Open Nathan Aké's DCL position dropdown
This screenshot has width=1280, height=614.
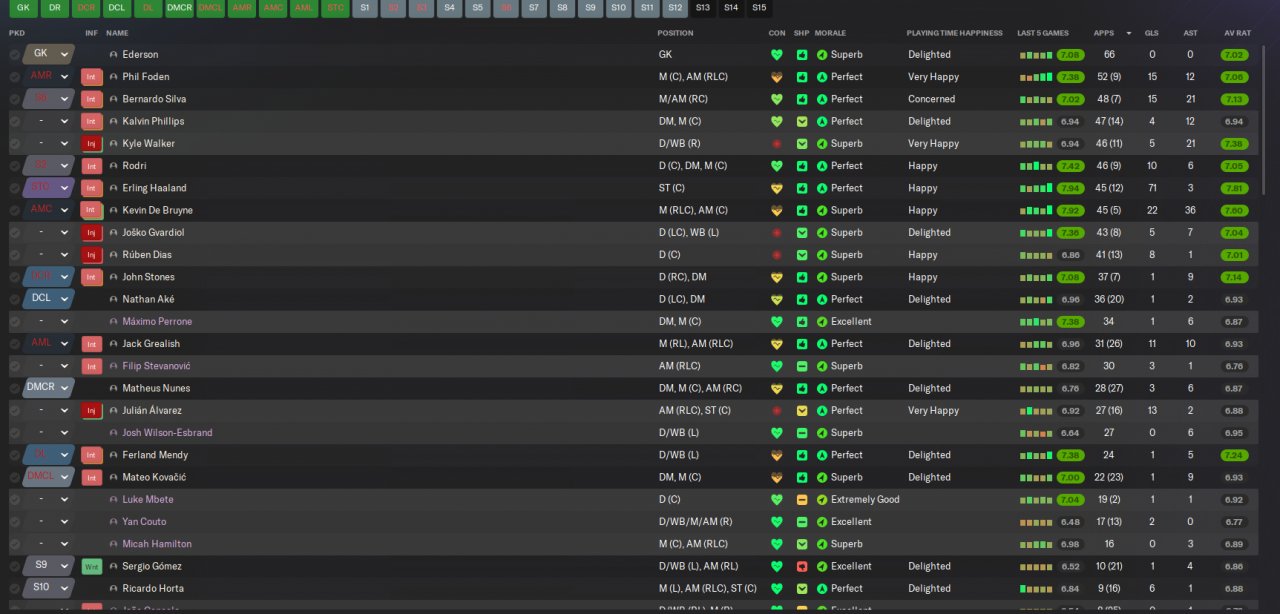click(48, 298)
